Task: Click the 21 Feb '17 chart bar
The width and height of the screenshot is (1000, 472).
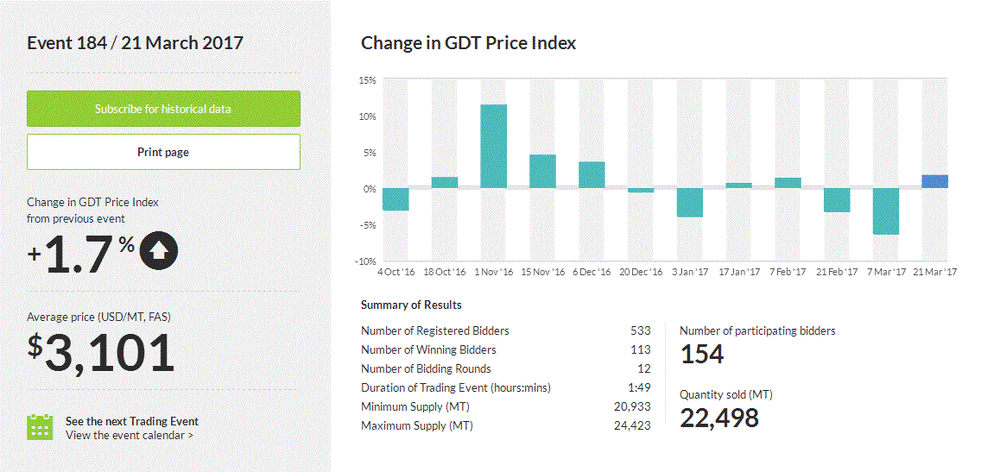Action: 836,200
